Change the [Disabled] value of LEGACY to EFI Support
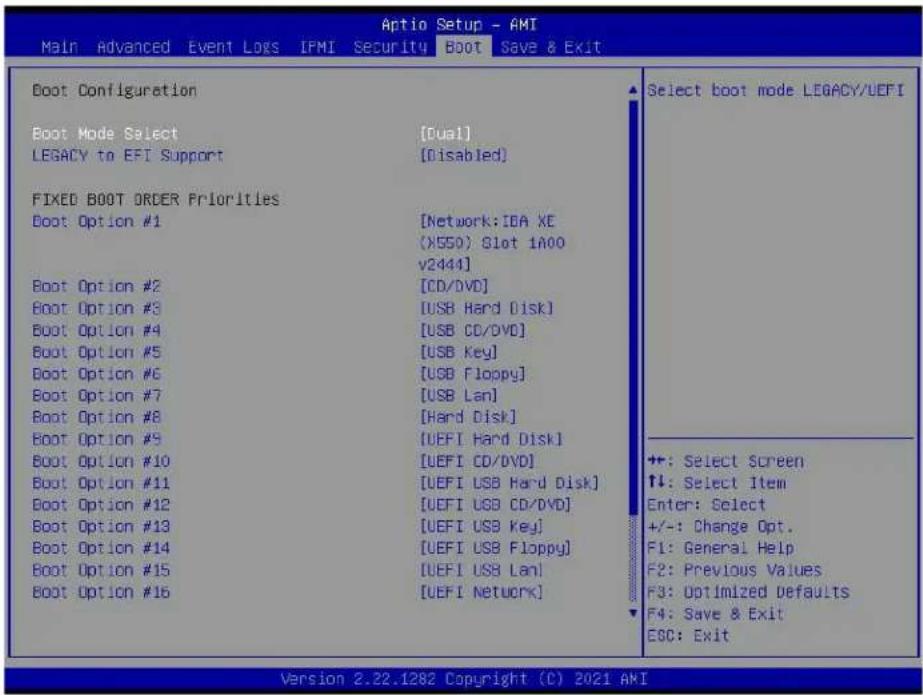 tap(463, 155)
